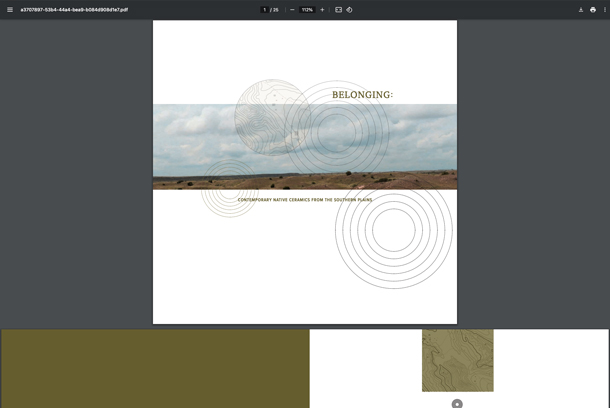Viewport: 610px width, 408px height.
Task: Download the PDF file
Action: [581, 10]
